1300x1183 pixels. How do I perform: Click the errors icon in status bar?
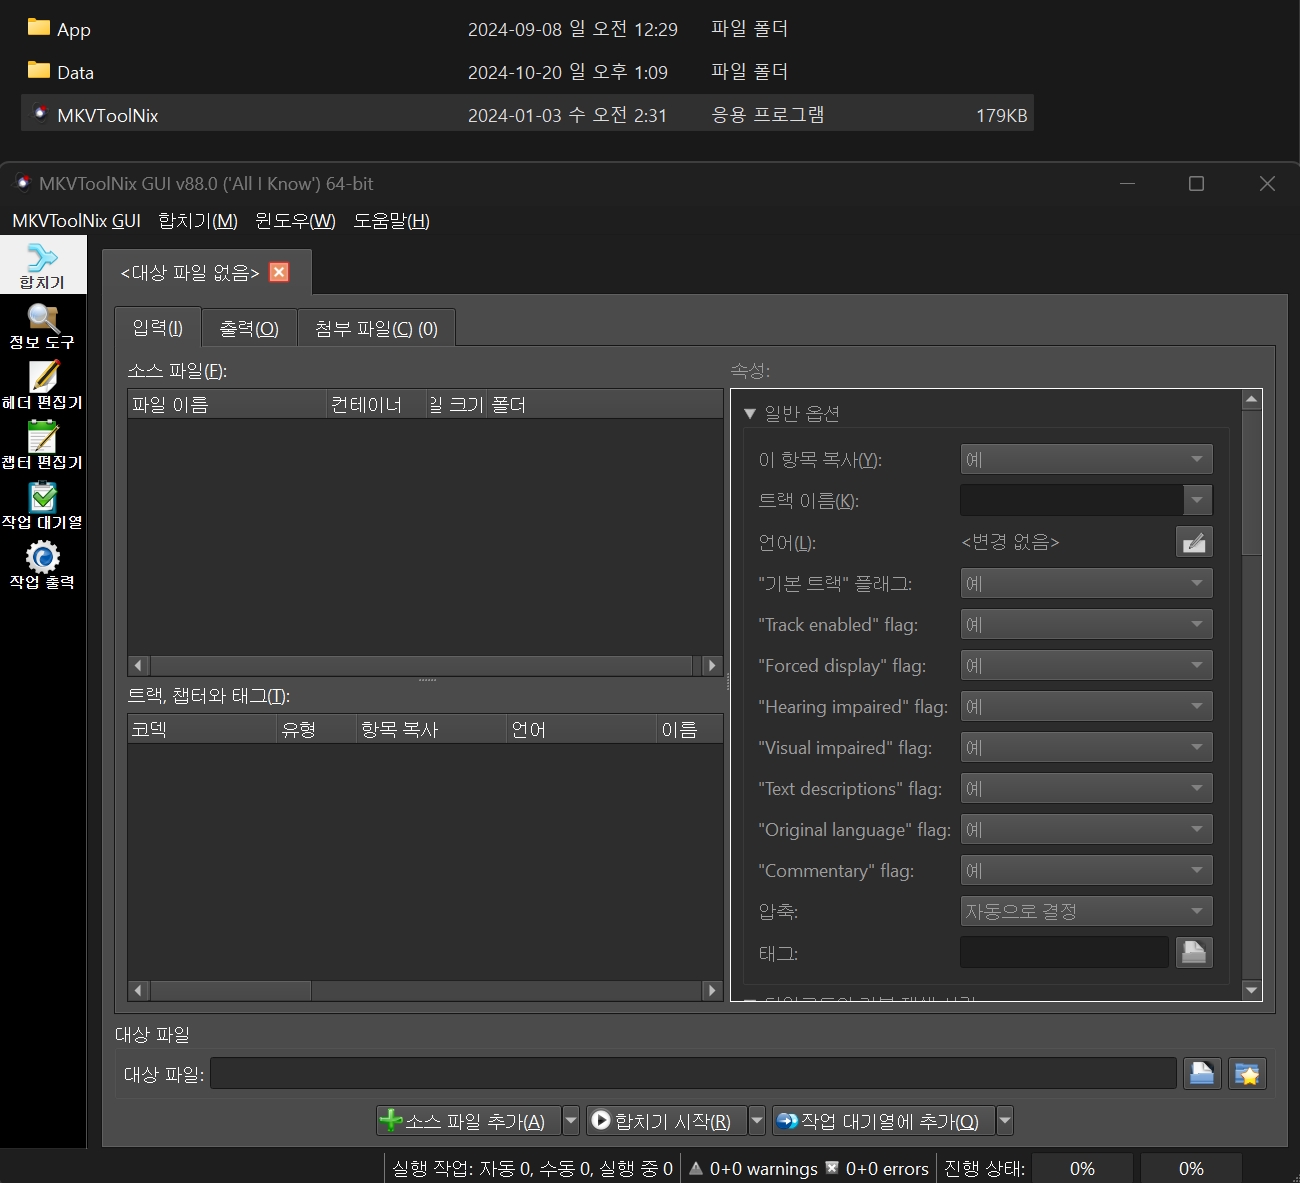click(x=832, y=1168)
